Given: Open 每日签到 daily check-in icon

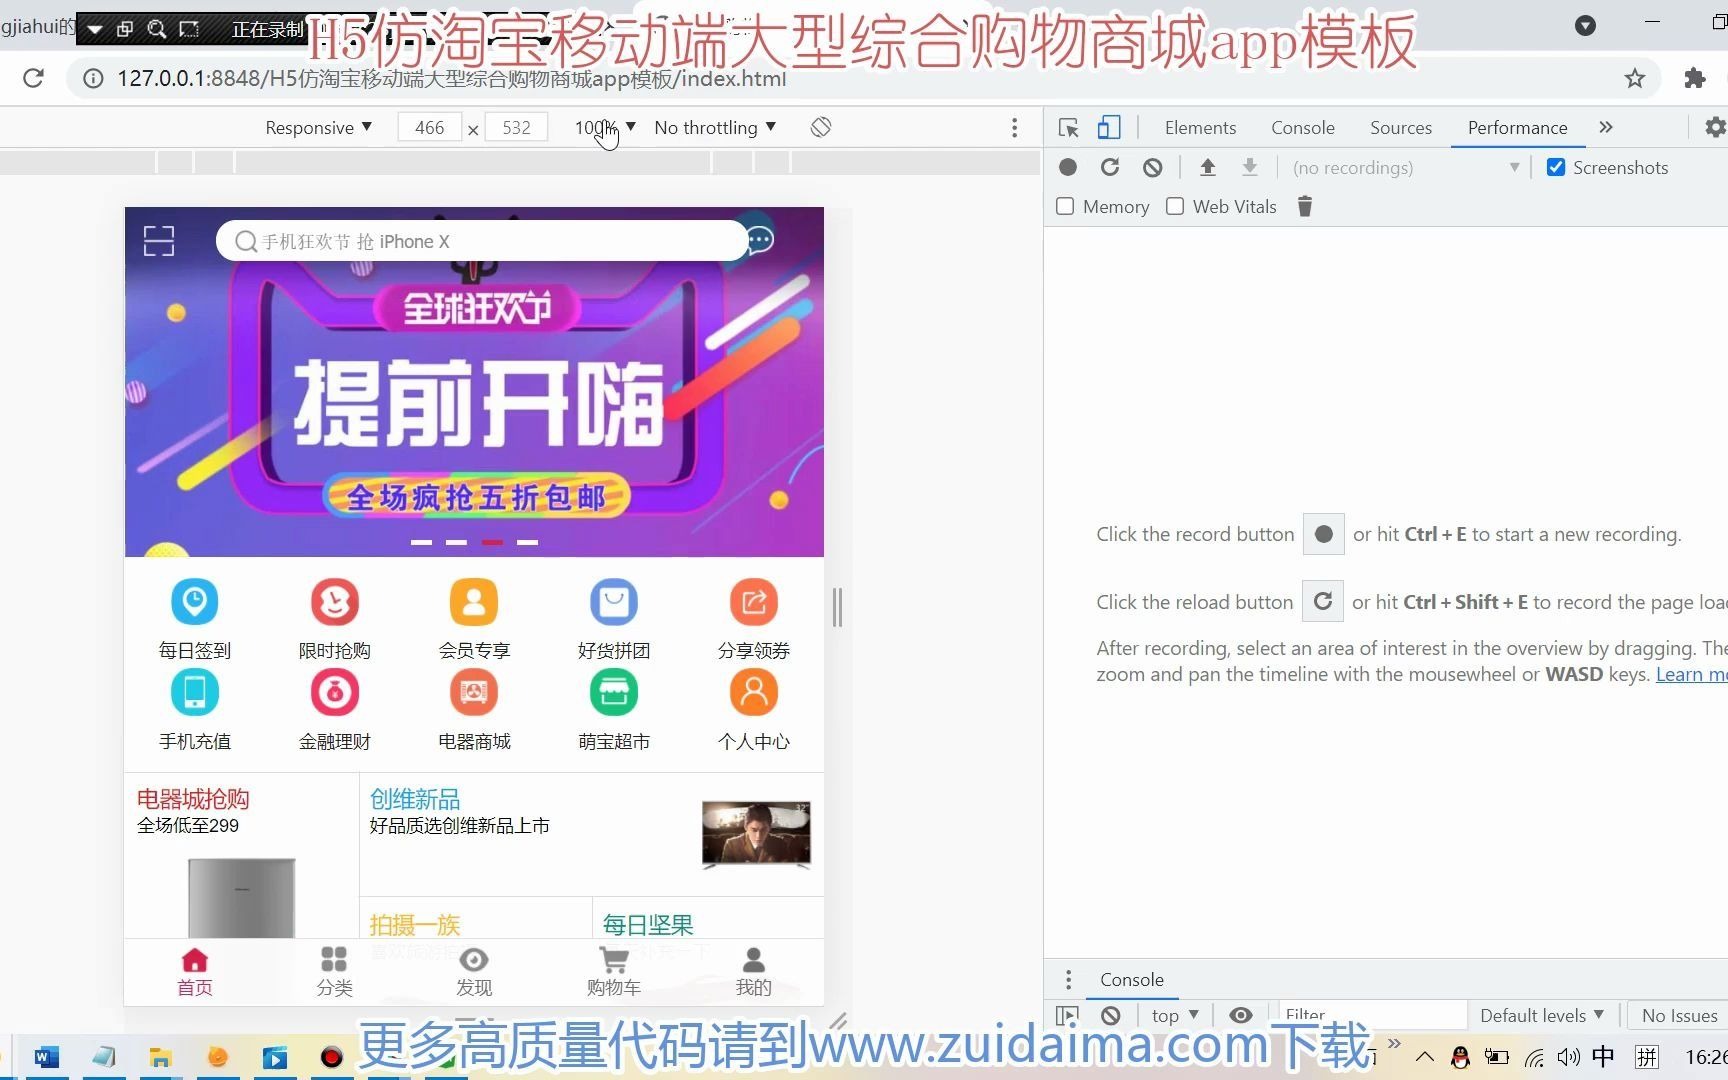Looking at the screenshot, I should coord(195,602).
